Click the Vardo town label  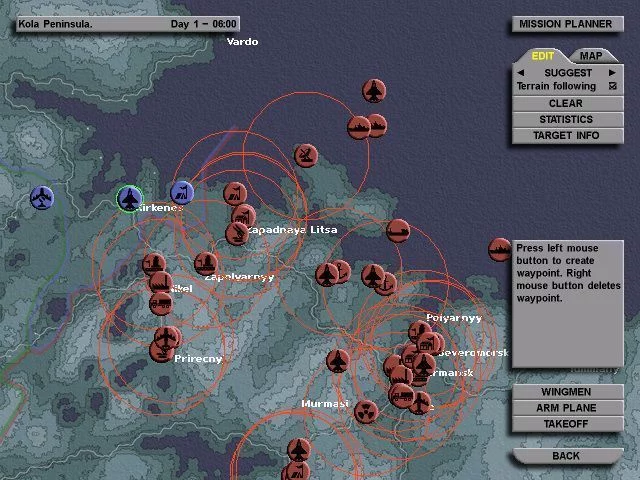(x=242, y=42)
